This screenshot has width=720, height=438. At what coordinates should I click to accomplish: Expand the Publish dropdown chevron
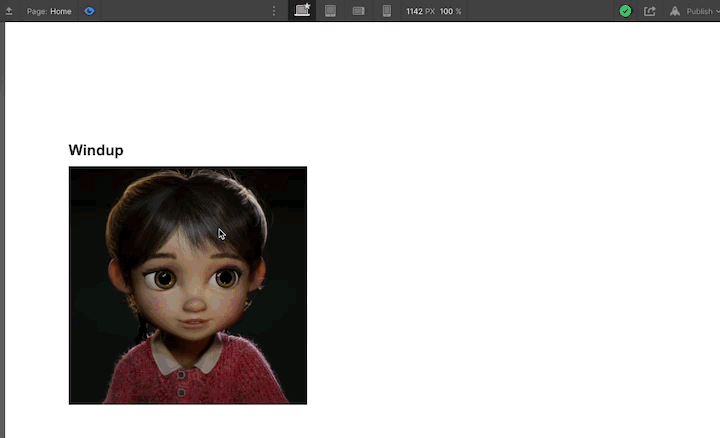[716, 11]
